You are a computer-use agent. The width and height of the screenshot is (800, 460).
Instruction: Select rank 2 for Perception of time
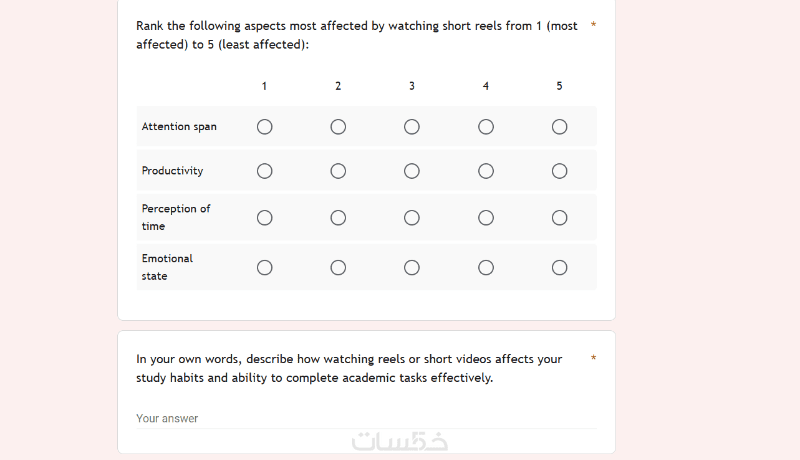pyautogui.click(x=338, y=217)
